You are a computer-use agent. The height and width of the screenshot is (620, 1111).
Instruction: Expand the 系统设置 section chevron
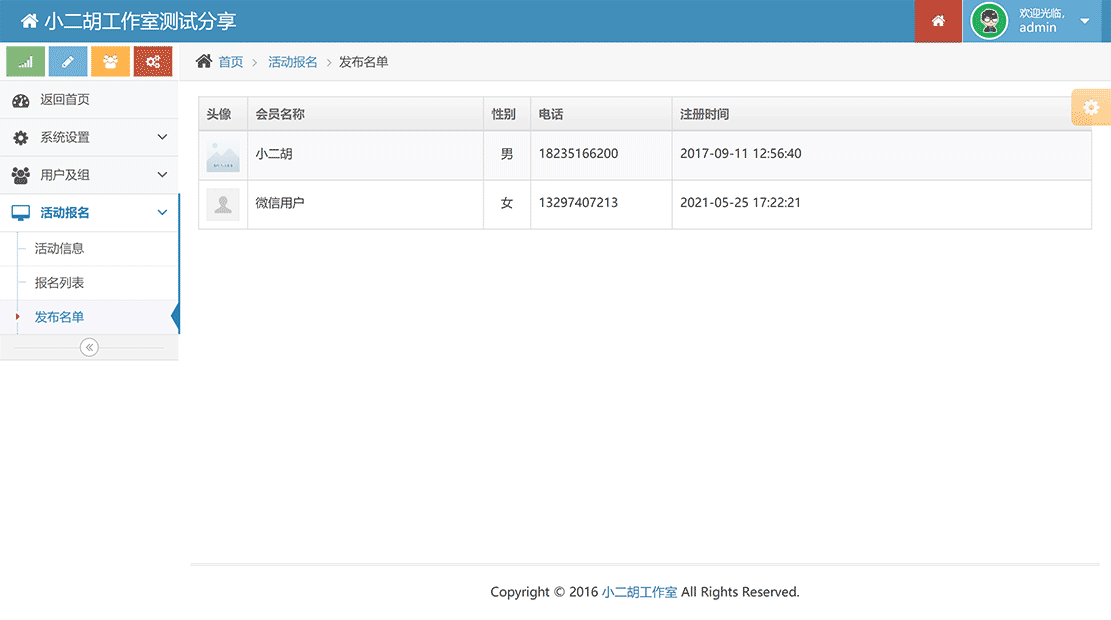coord(161,137)
